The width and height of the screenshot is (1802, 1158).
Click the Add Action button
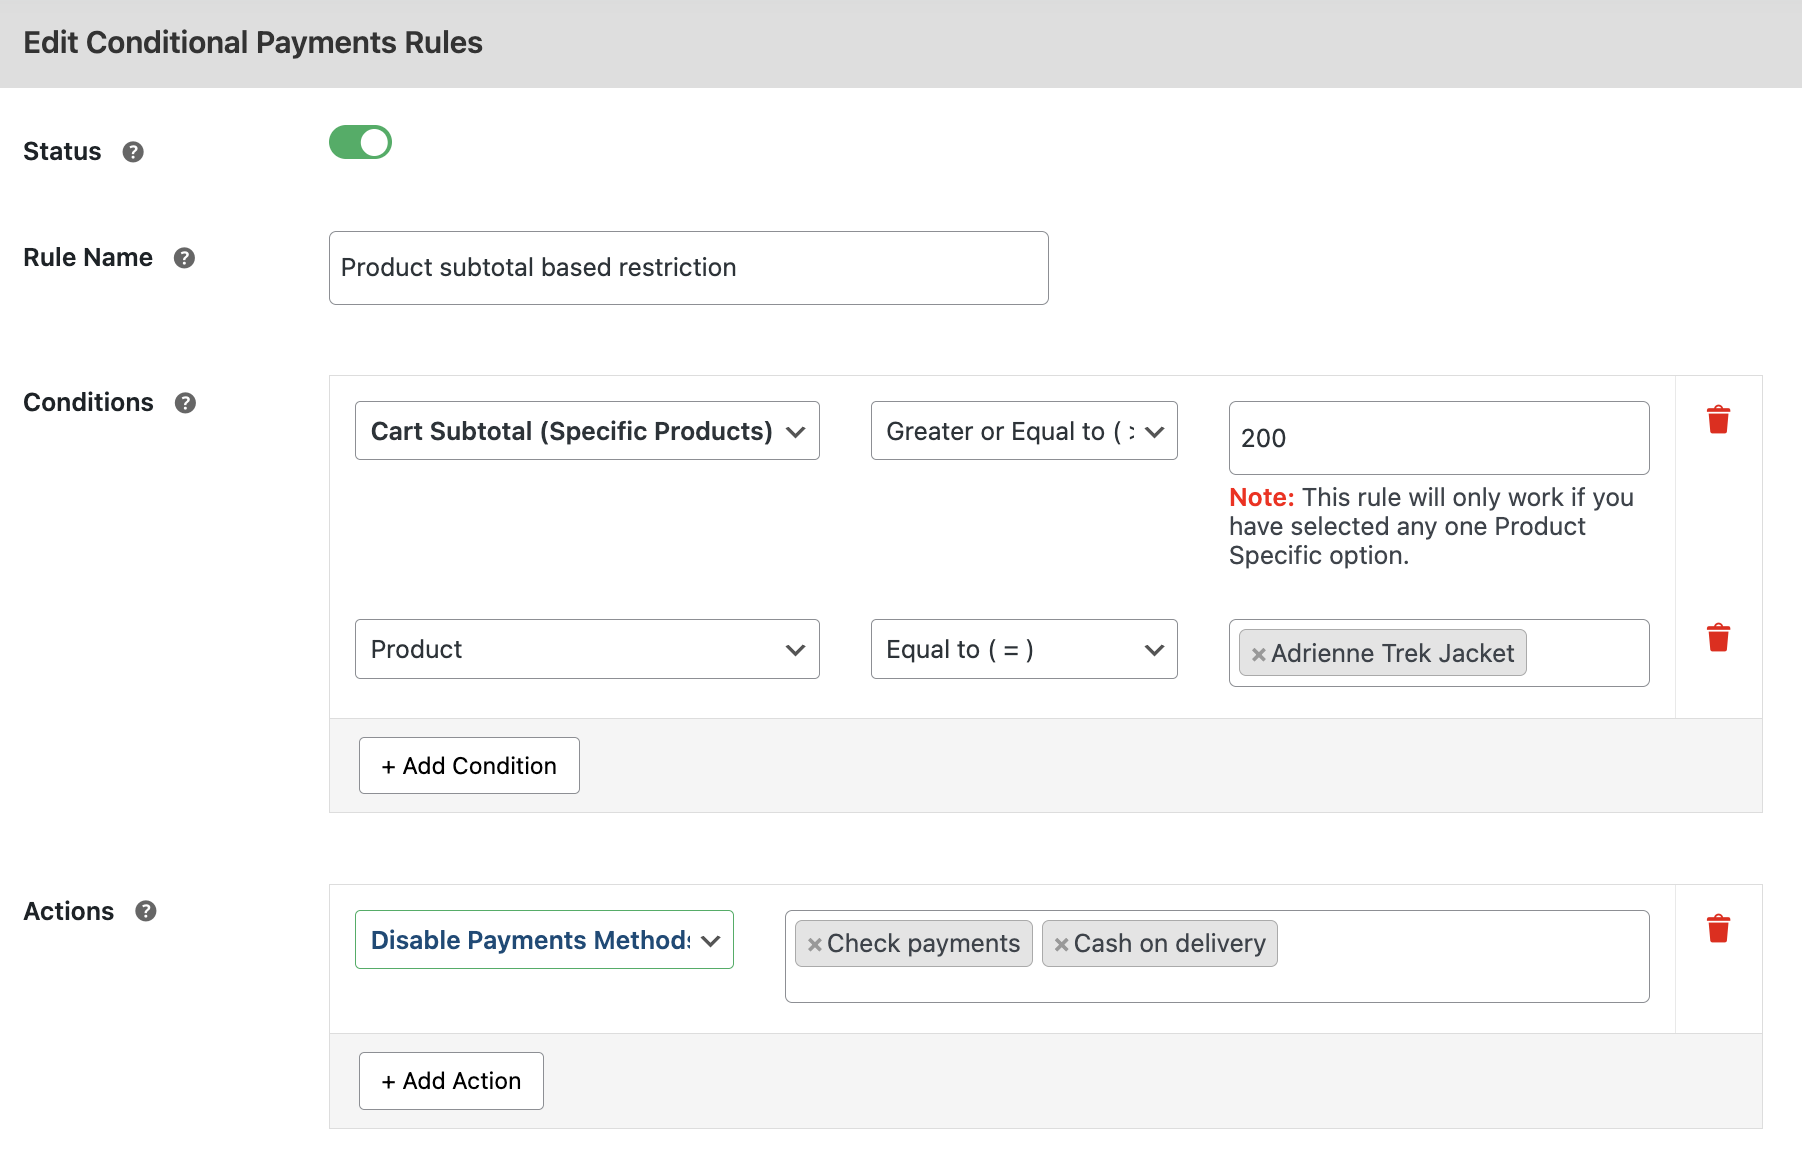pyautogui.click(x=451, y=1081)
